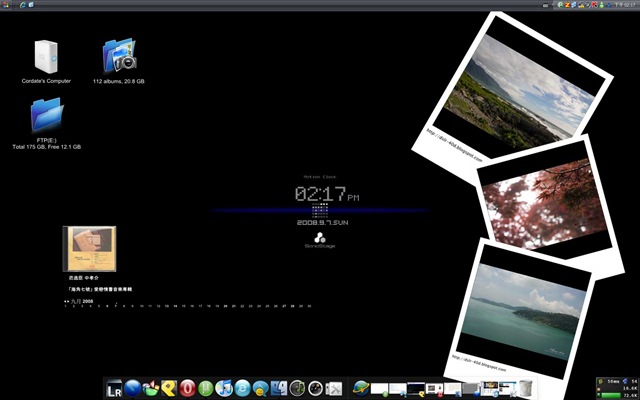Image resolution: width=640 pixels, height=400 pixels.
Task: Click the 九月 2008 calendar header
Action: click(82, 299)
